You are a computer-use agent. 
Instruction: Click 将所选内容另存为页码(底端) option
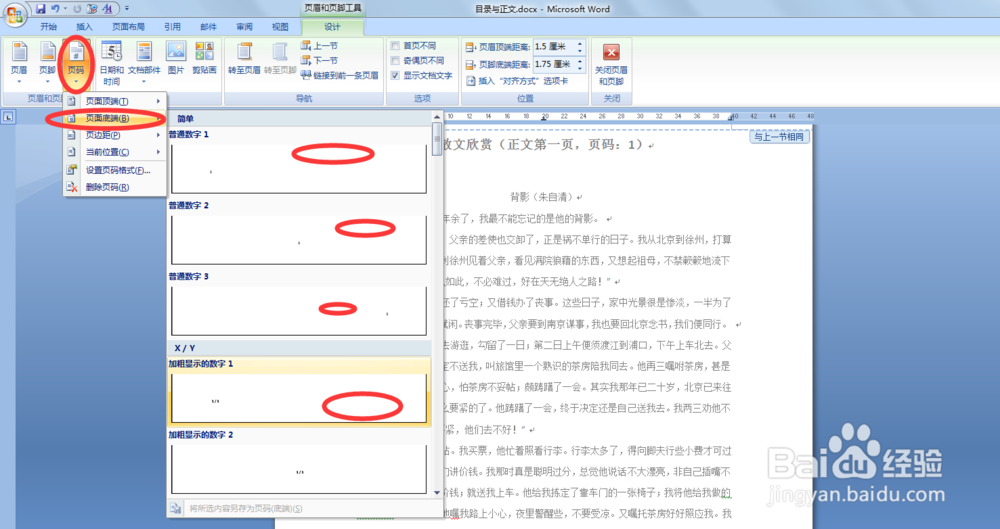[246, 509]
